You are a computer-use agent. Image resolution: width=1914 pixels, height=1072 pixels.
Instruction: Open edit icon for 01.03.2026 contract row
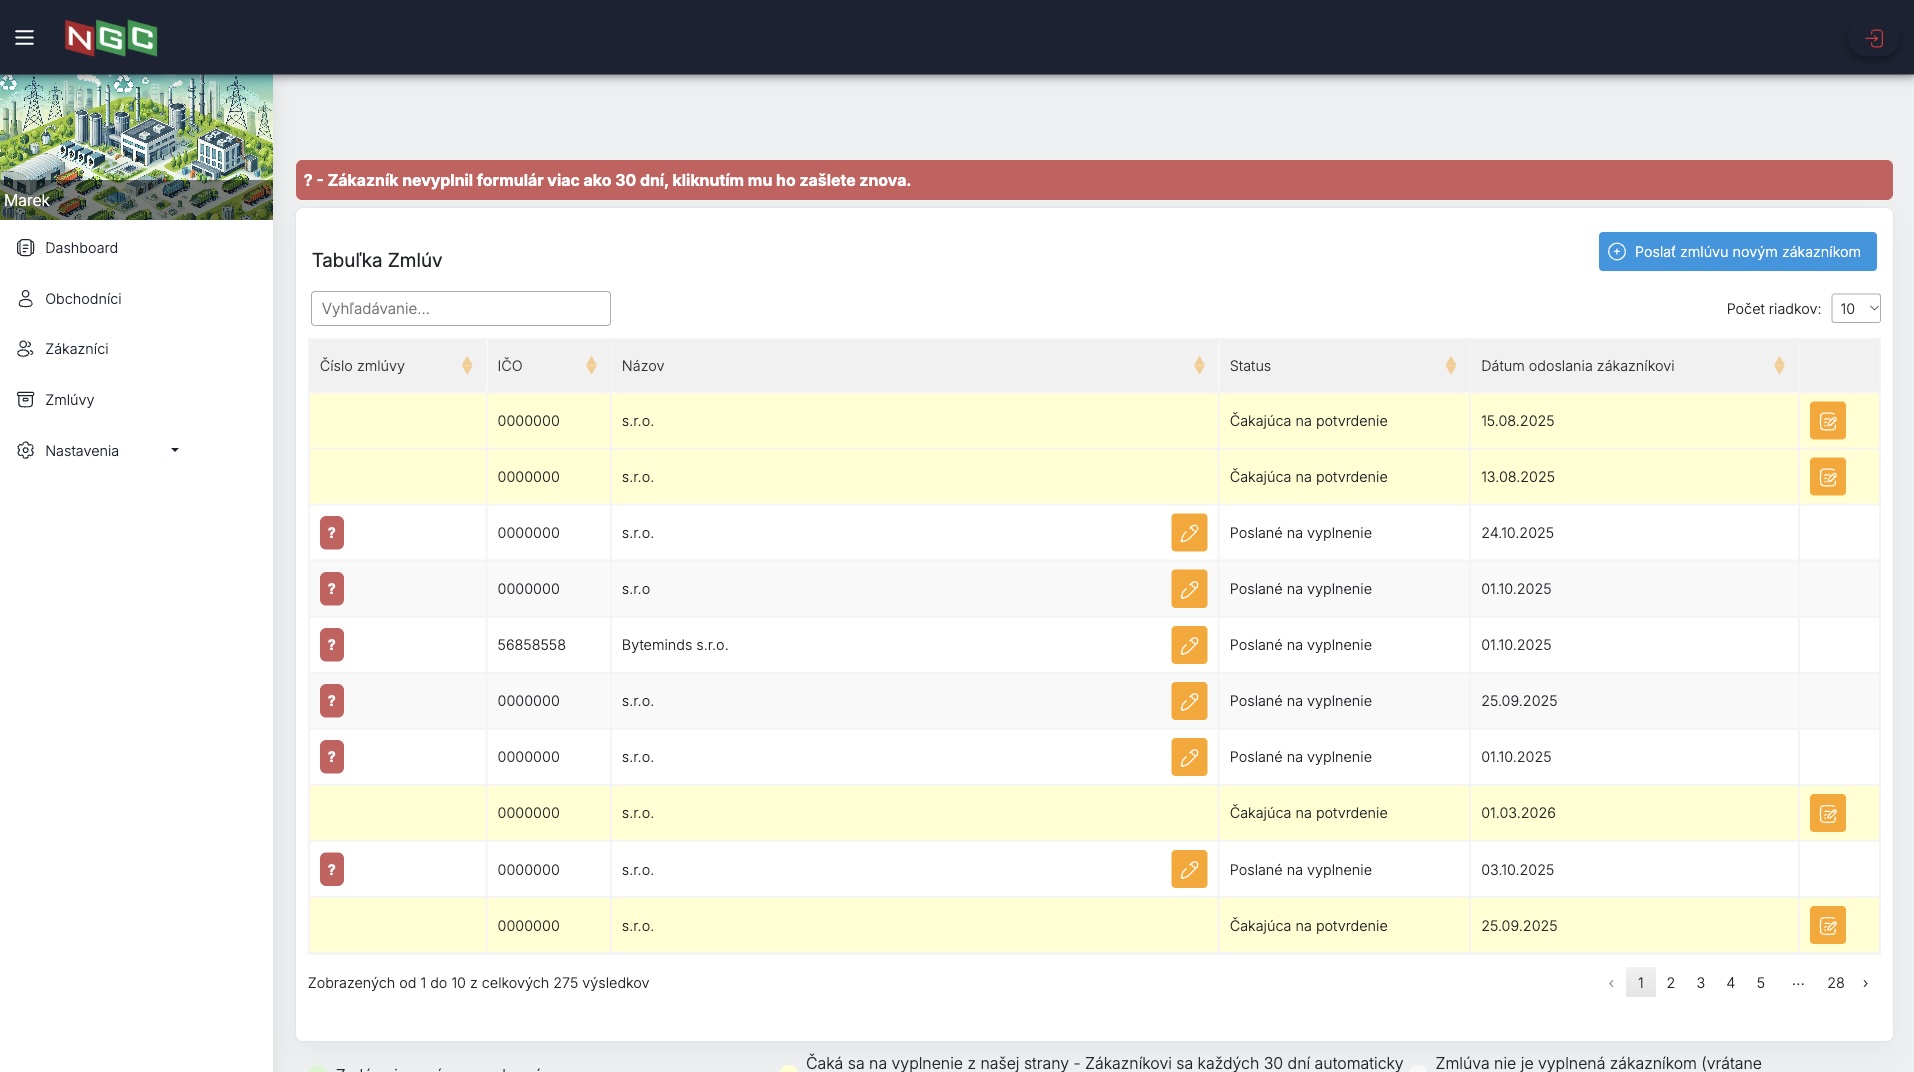[1827, 813]
